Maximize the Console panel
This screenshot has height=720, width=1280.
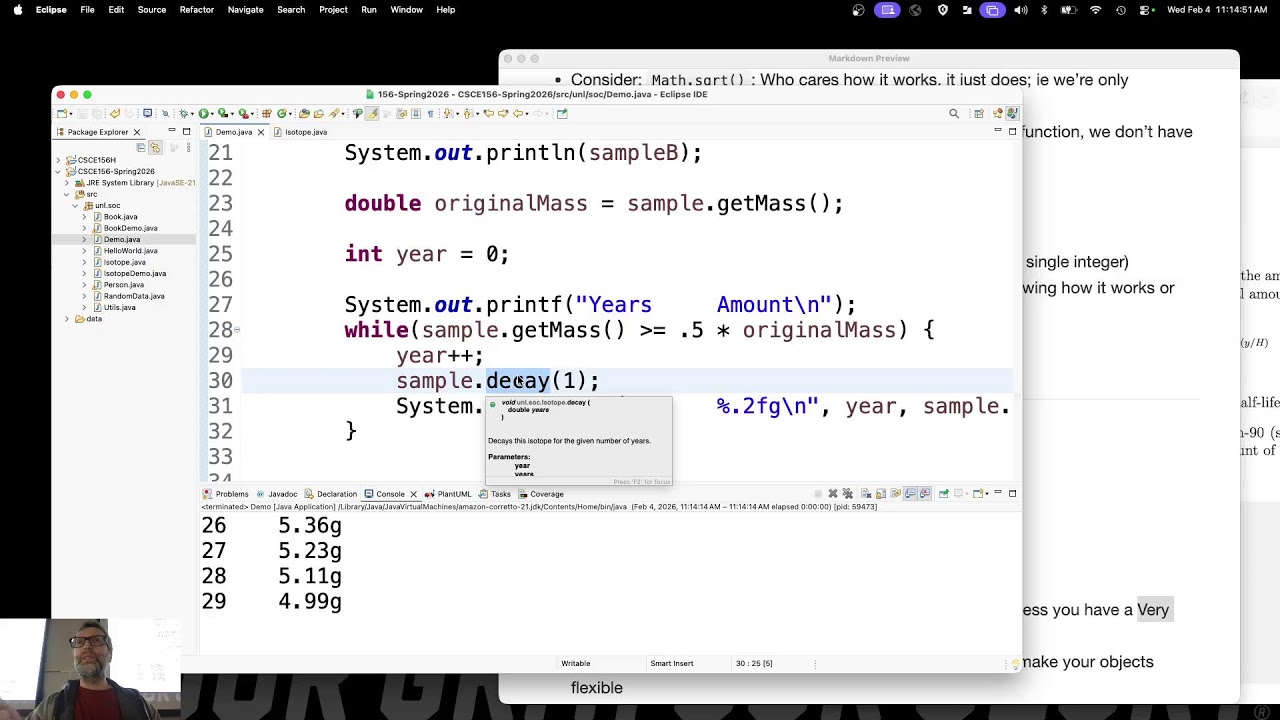[1012, 493]
